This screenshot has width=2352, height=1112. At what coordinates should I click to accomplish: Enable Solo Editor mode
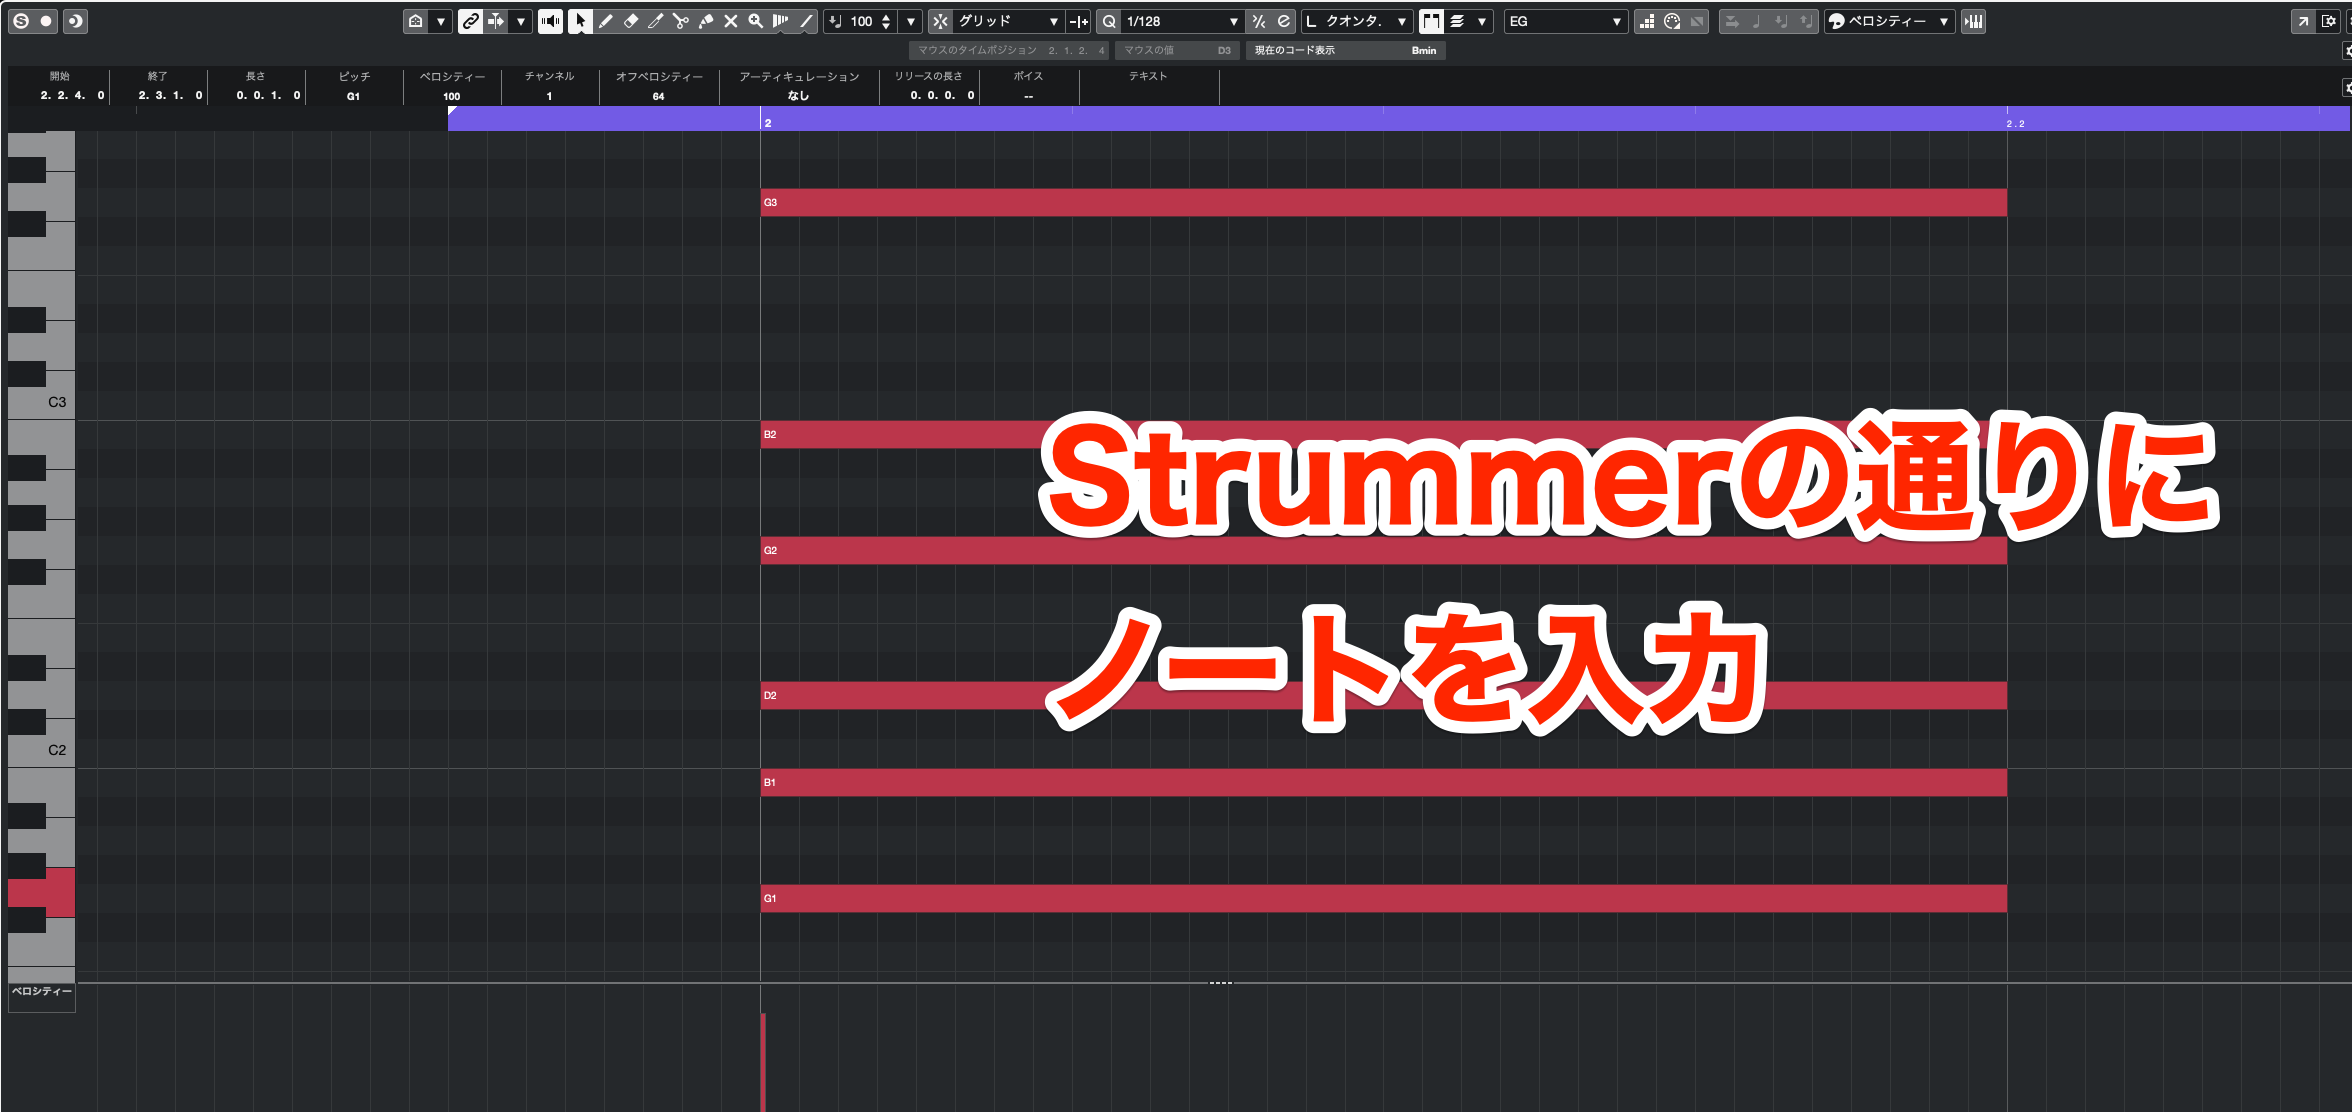coord(21,21)
